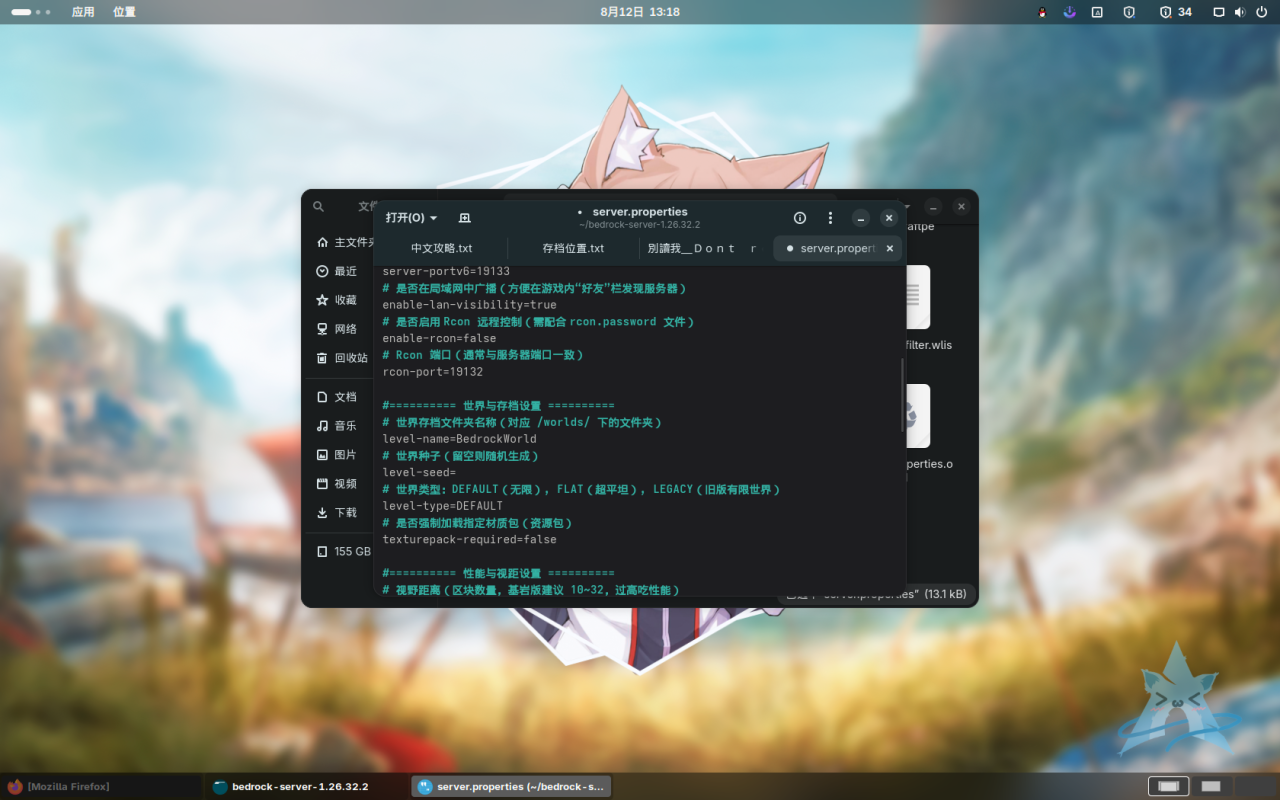The image size is (1280, 800).
Task: Open the display/screen tray icon
Action: pyautogui.click(x=1218, y=12)
